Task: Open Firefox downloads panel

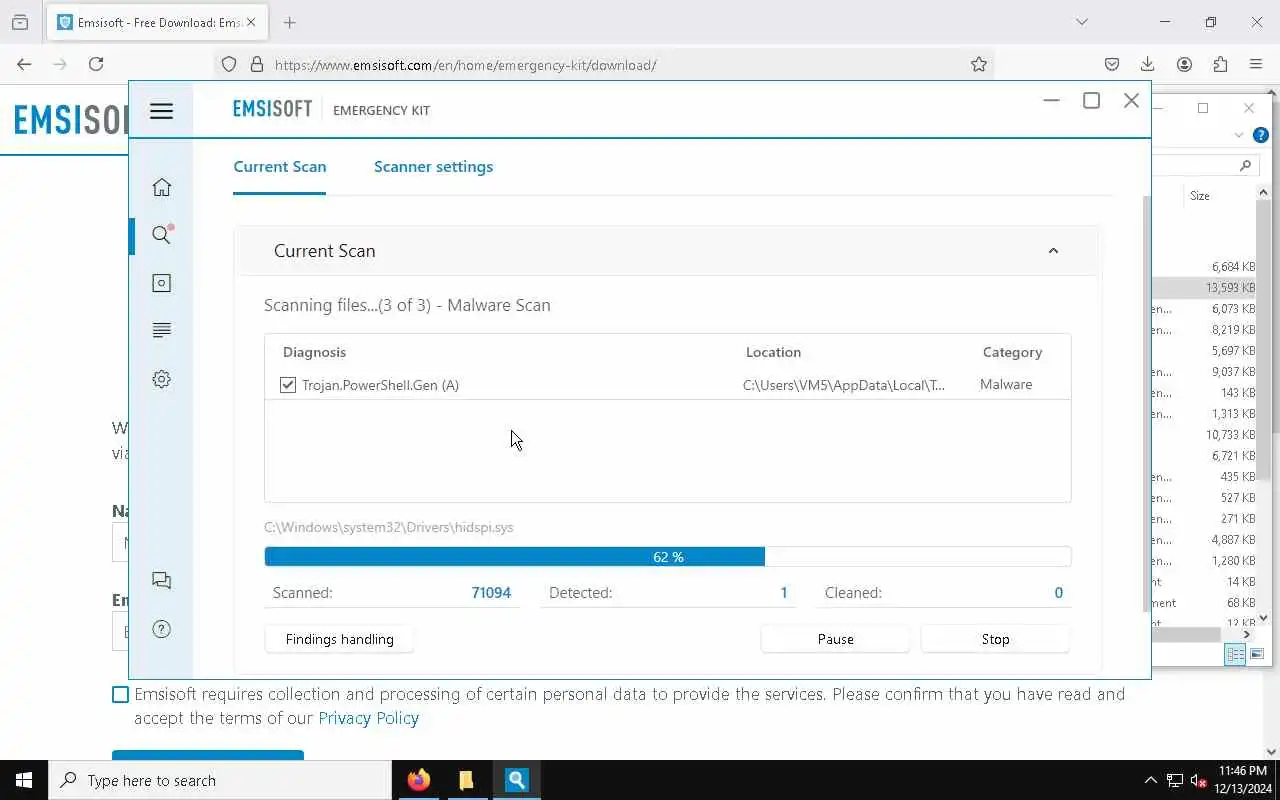Action: (1148, 64)
